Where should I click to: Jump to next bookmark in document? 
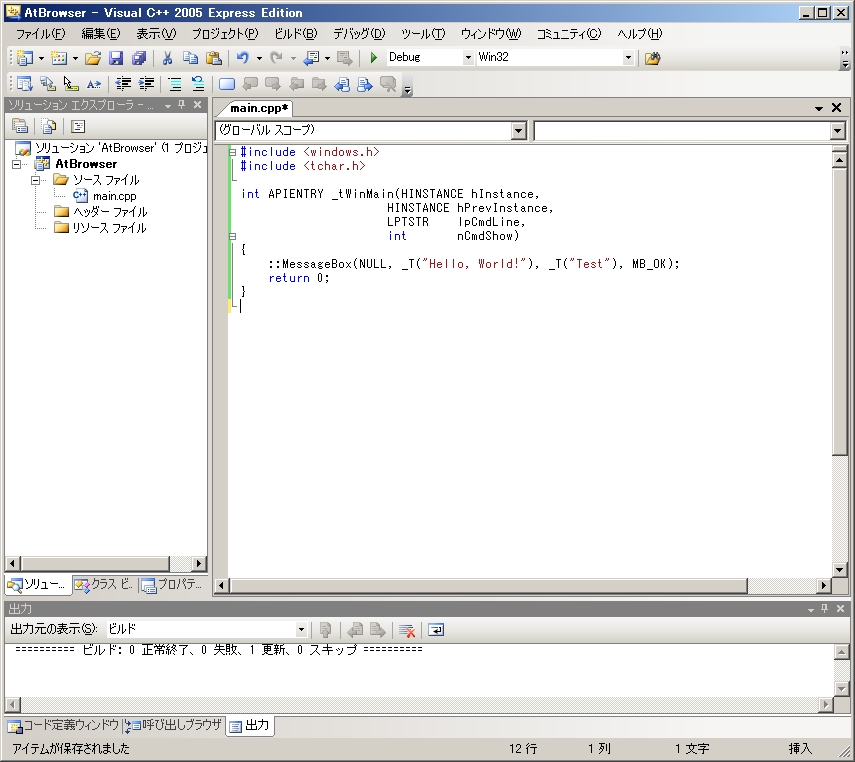click(365, 84)
